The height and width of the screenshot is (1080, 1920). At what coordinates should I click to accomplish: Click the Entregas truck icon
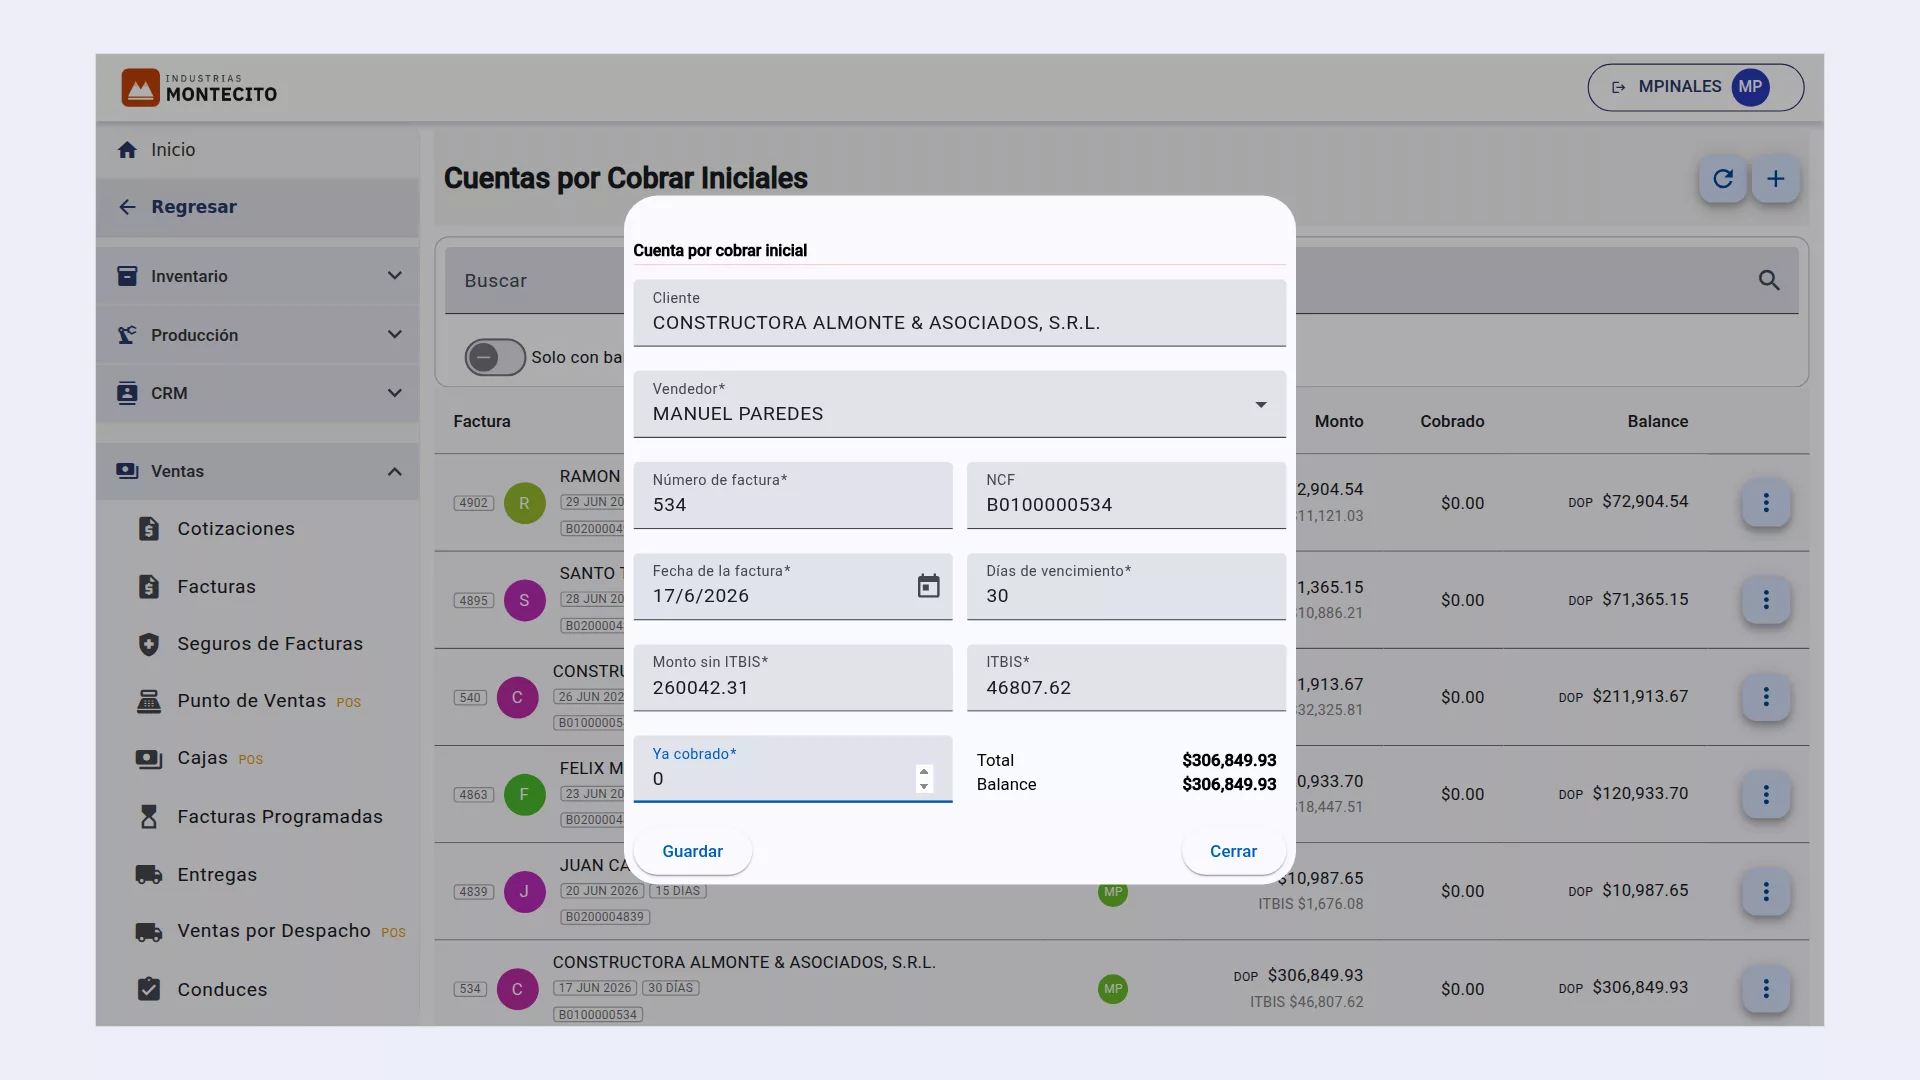point(149,875)
